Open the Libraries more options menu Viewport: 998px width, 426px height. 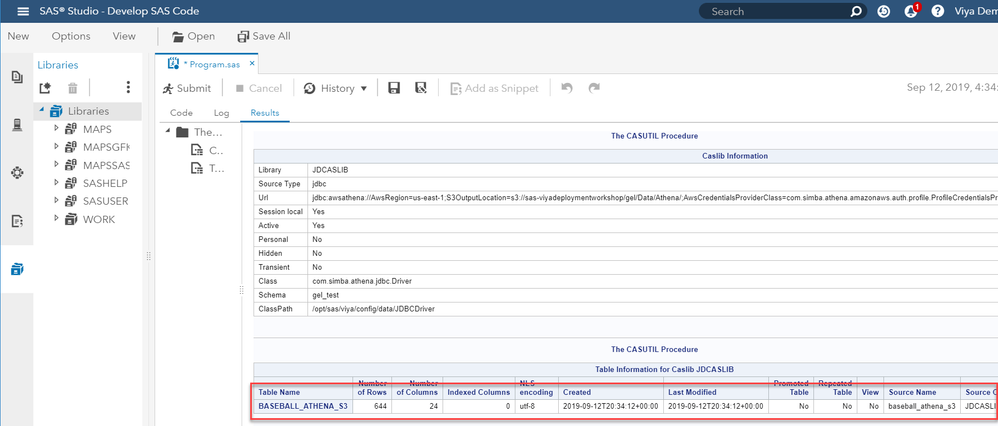click(x=129, y=87)
